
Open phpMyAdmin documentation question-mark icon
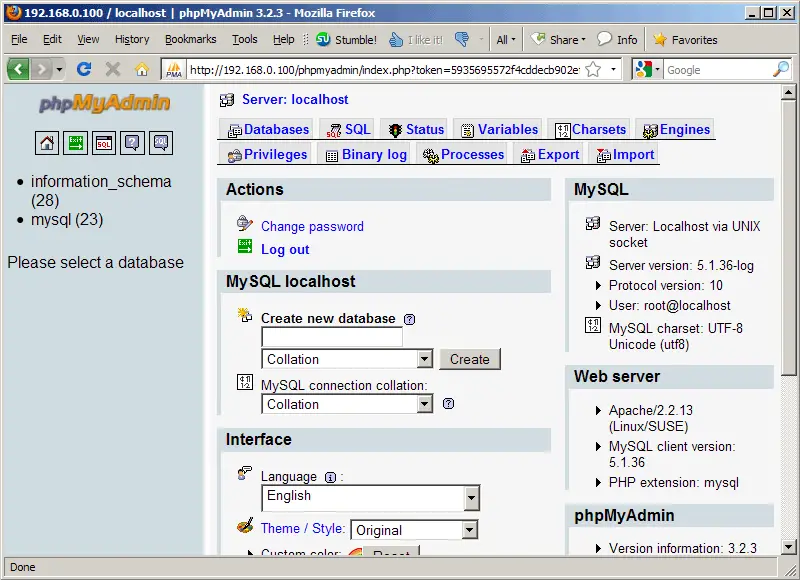tap(132, 143)
